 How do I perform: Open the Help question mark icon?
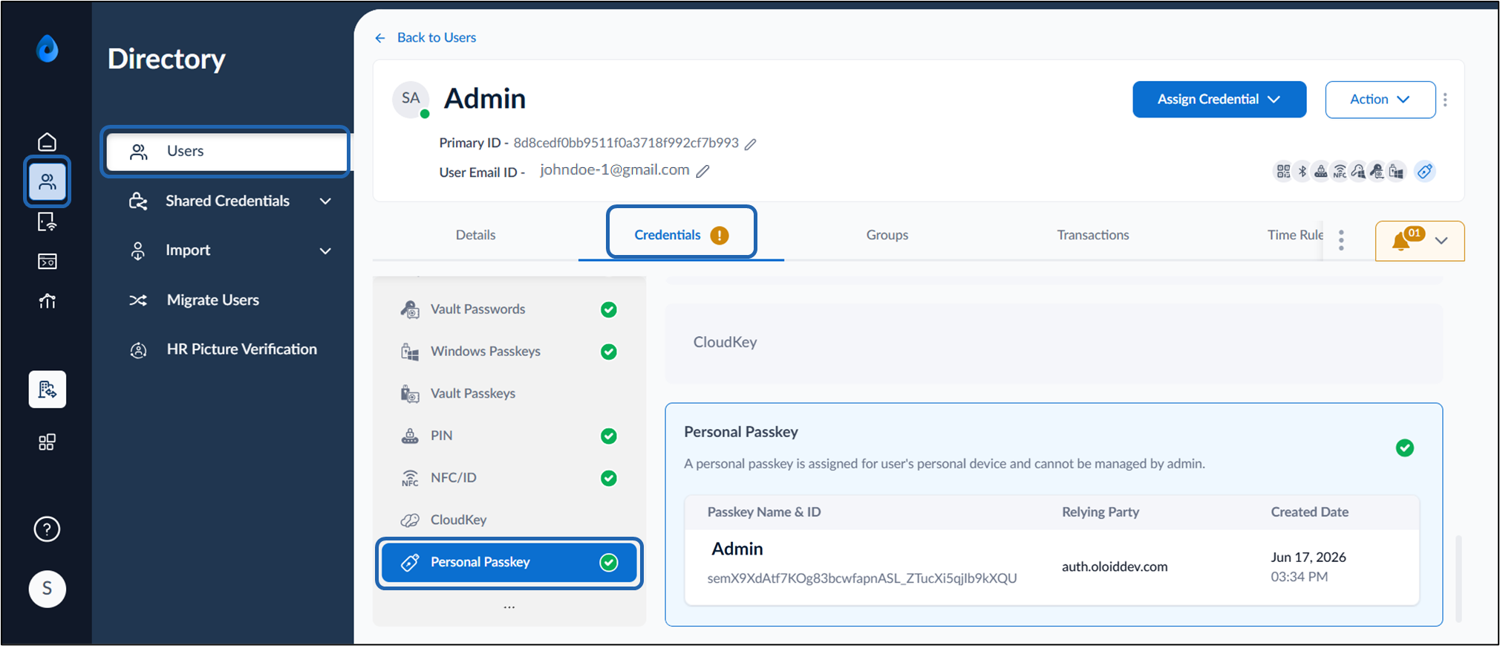point(47,530)
